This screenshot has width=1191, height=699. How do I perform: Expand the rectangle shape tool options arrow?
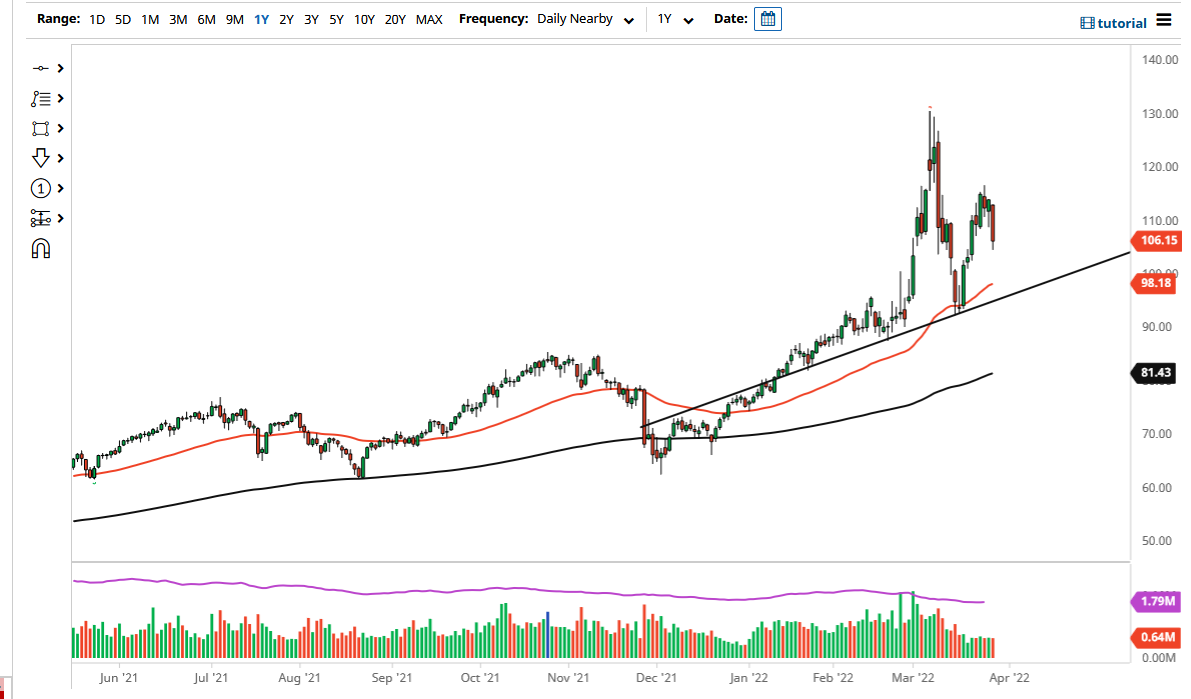point(60,128)
